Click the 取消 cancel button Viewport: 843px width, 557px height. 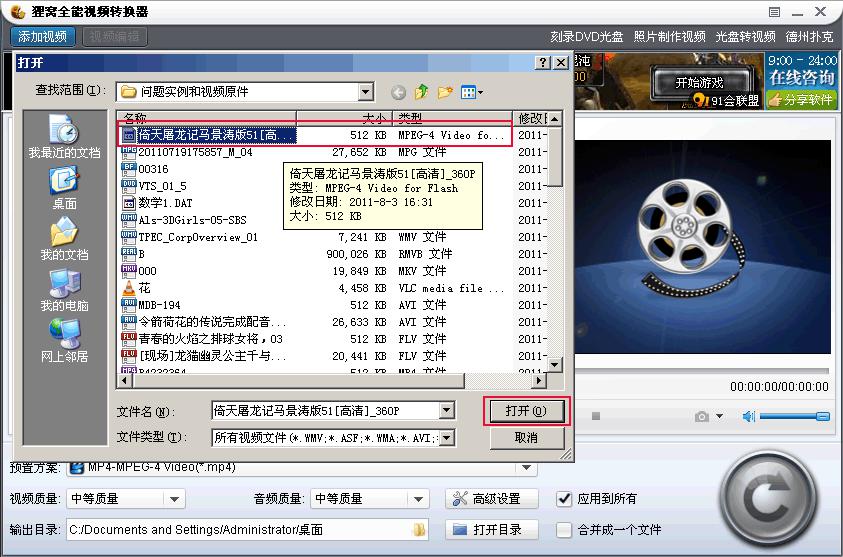(526, 437)
